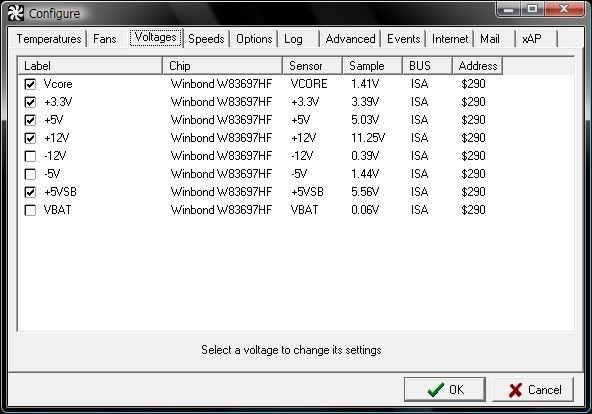
Task: Toggle the VBAT checkbox on
Action: tap(30, 210)
